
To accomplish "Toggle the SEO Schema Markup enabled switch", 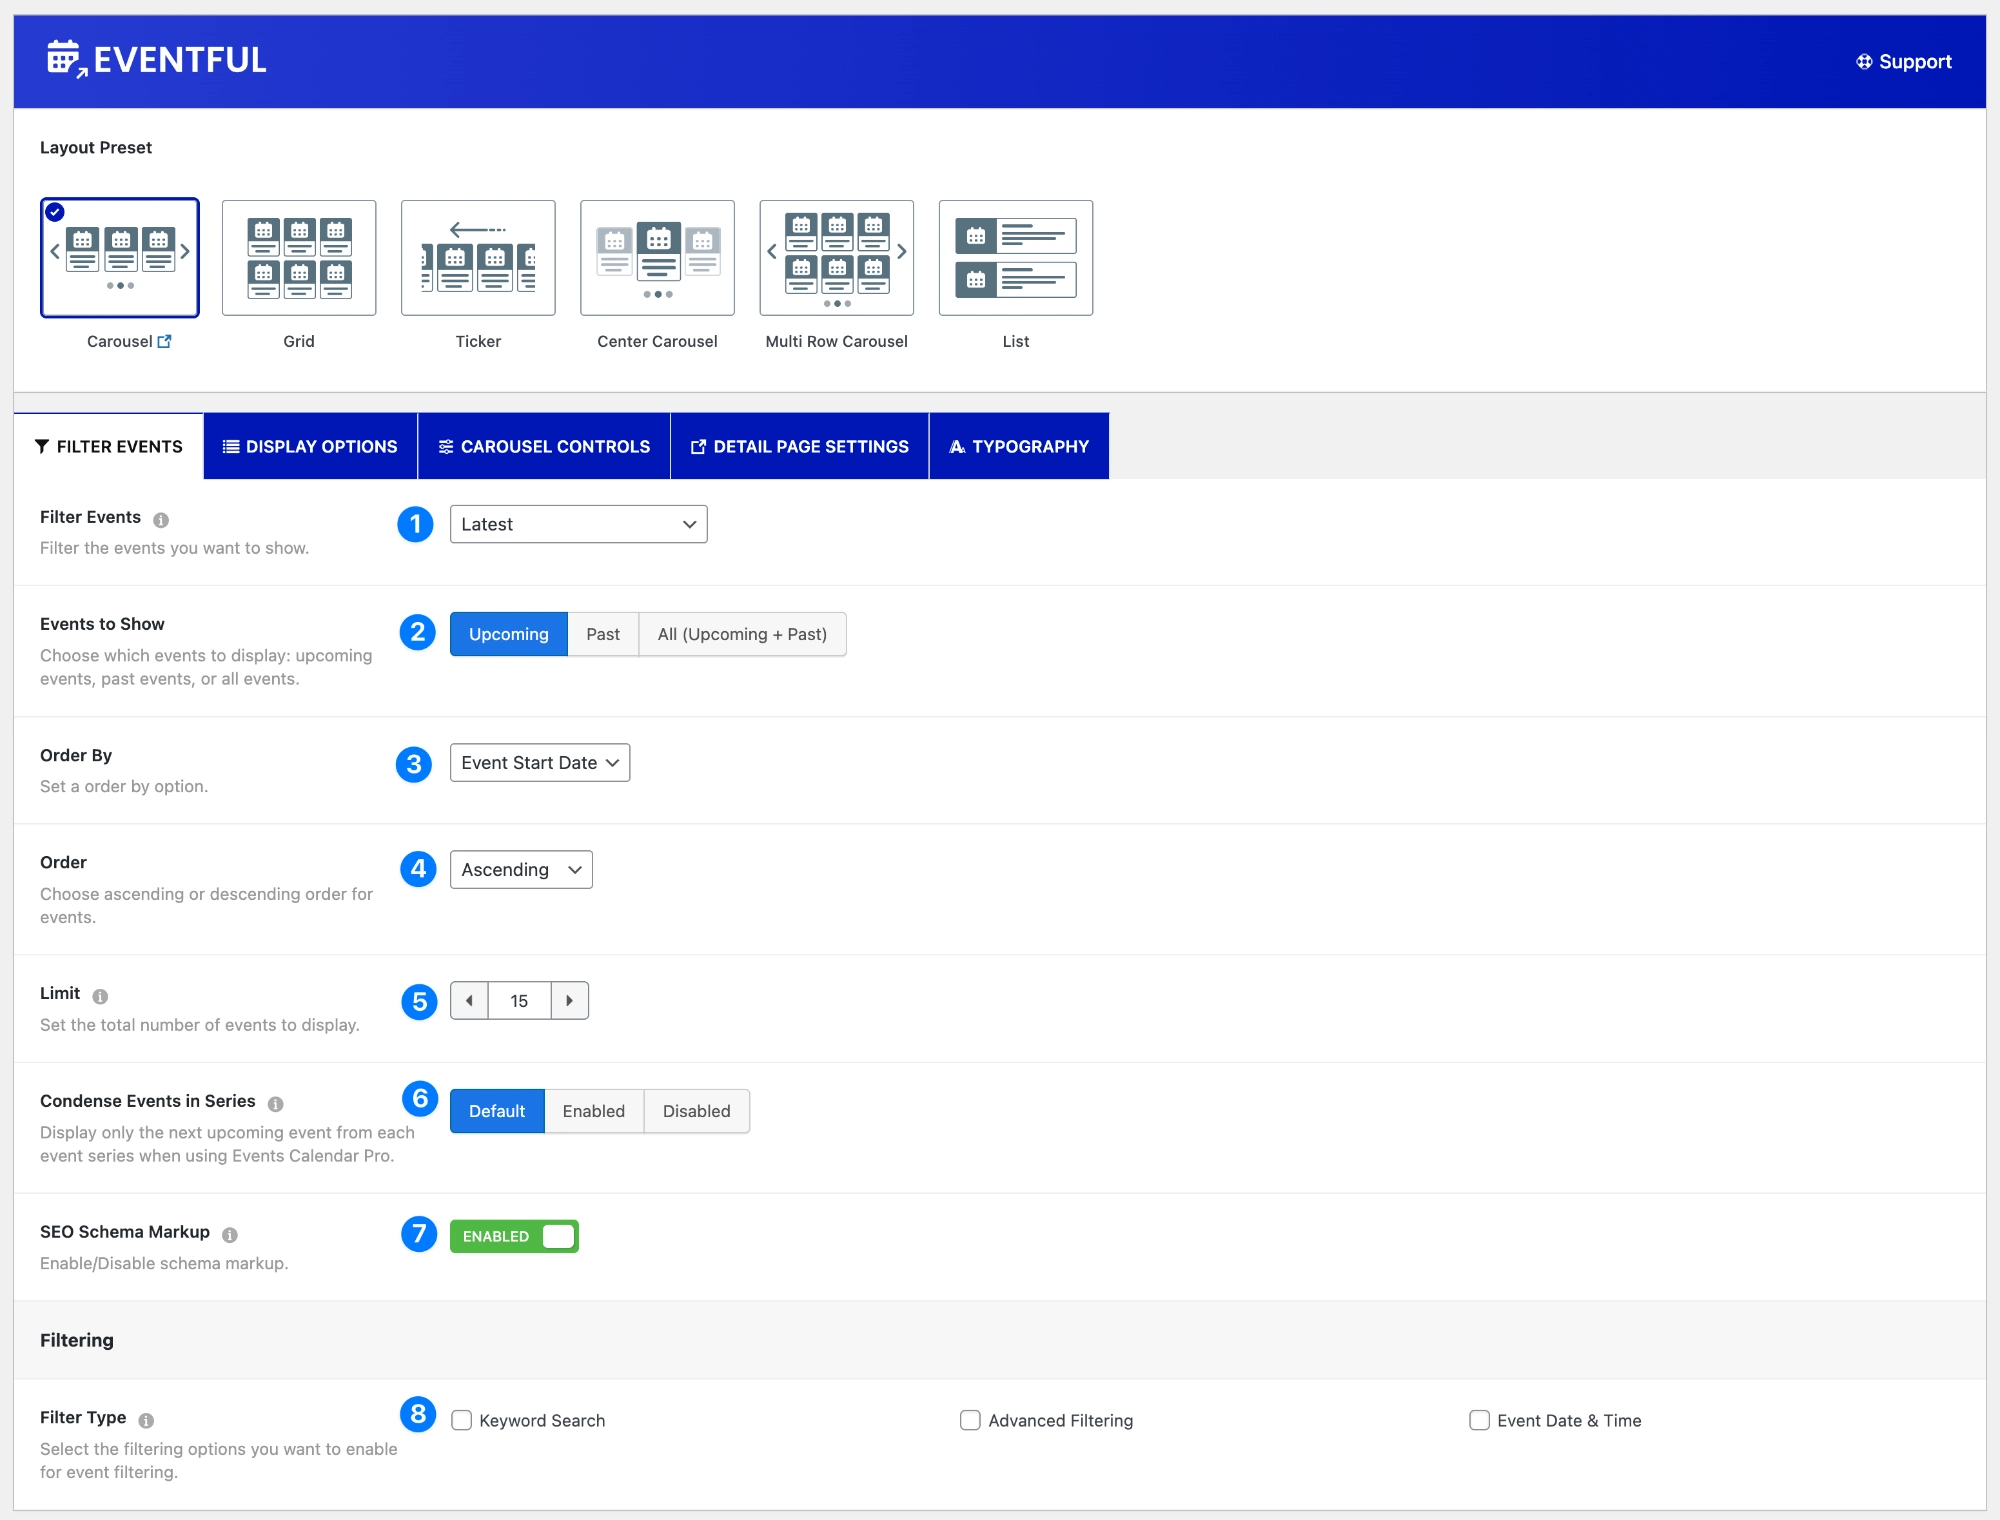I will click(x=514, y=1236).
